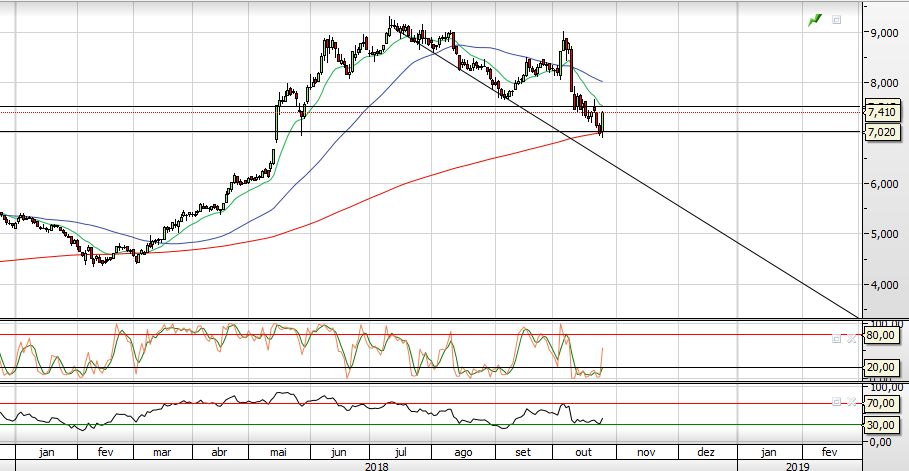Viewport: 909px width, 471px height.
Task: Select the 30,00 level label
Action: (x=881, y=424)
